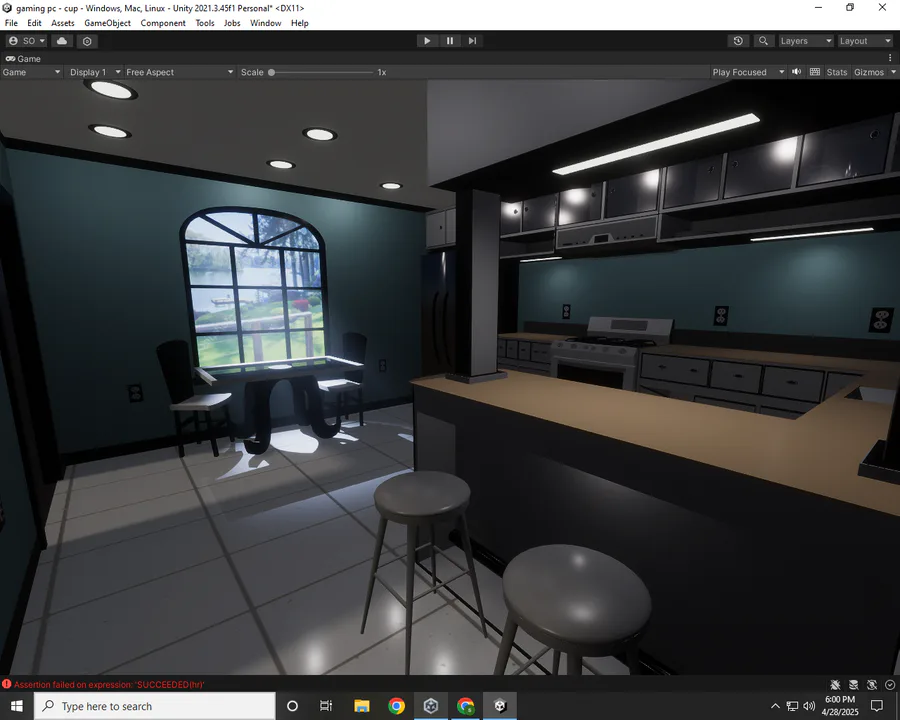Toggle the keyboard Shortcuts icon in the Game view
Image resolution: width=900 pixels, height=720 pixels.
click(814, 72)
